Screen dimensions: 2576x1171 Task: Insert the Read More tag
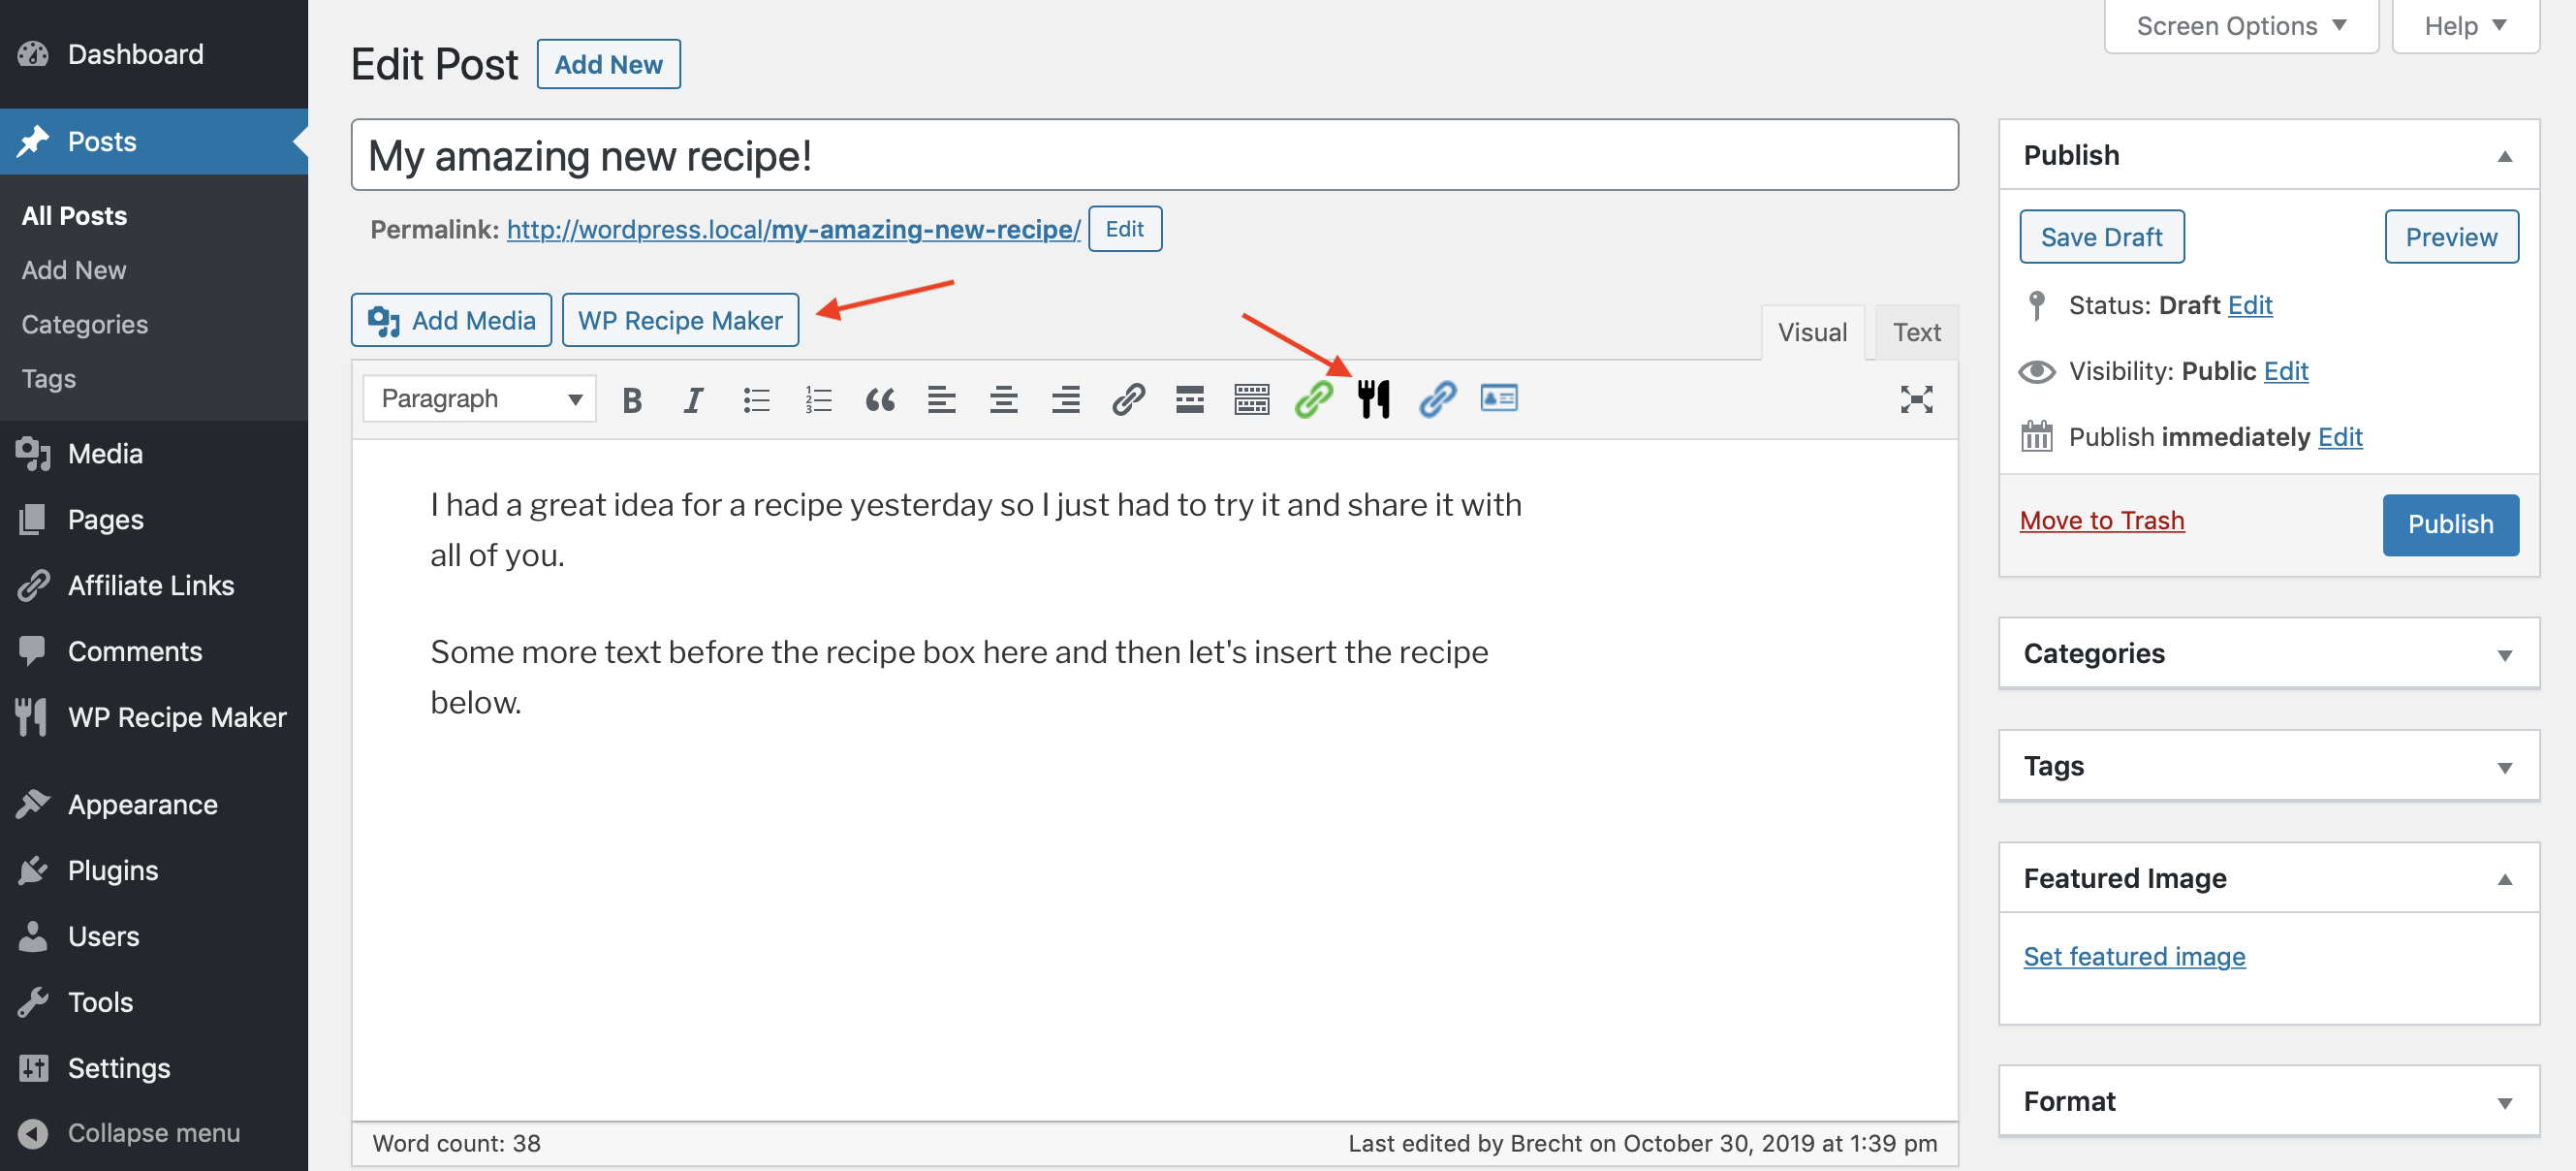click(1189, 399)
